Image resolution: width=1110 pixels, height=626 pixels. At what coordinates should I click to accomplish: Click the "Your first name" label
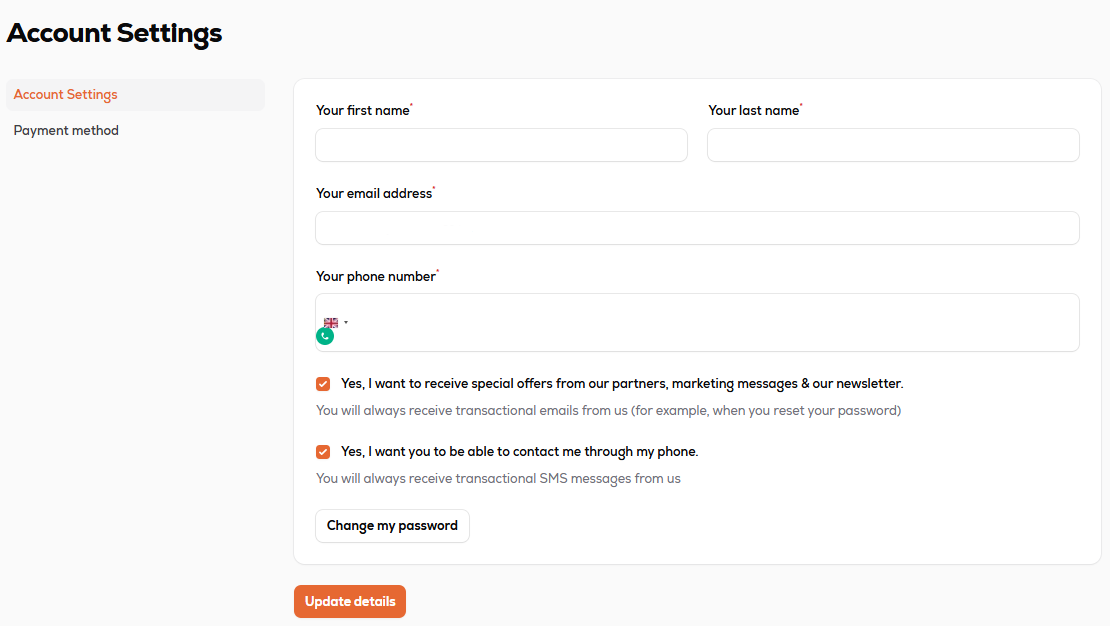tap(363, 111)
